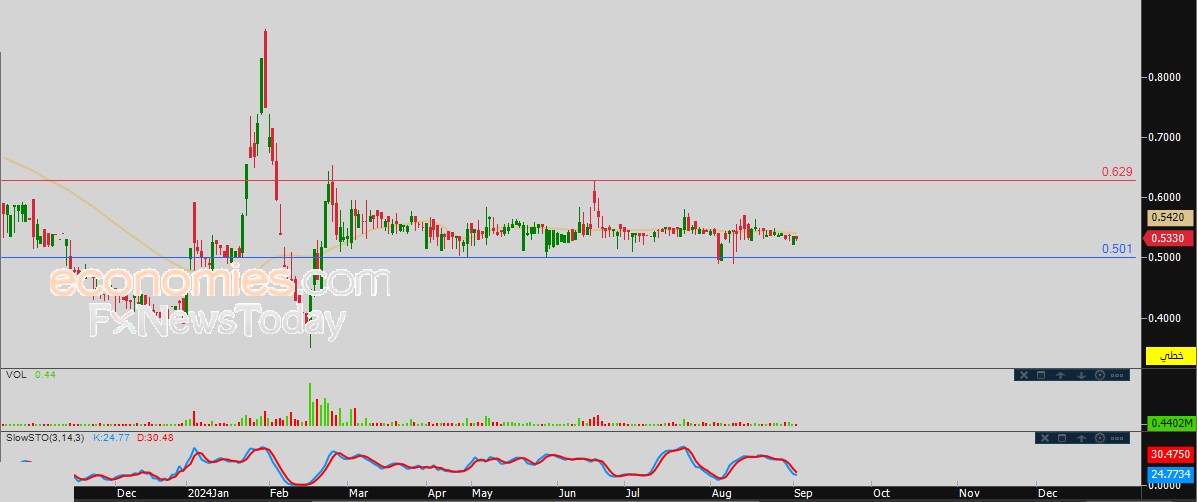The image size is (1197, 502).
Task: Move the SlowSTO panel up
Action: point(1081,438)
